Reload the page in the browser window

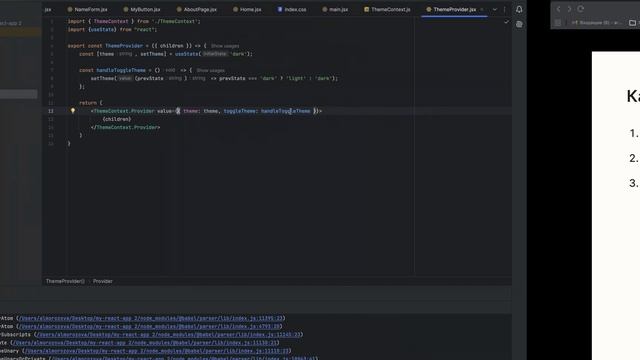click(580, 9)
